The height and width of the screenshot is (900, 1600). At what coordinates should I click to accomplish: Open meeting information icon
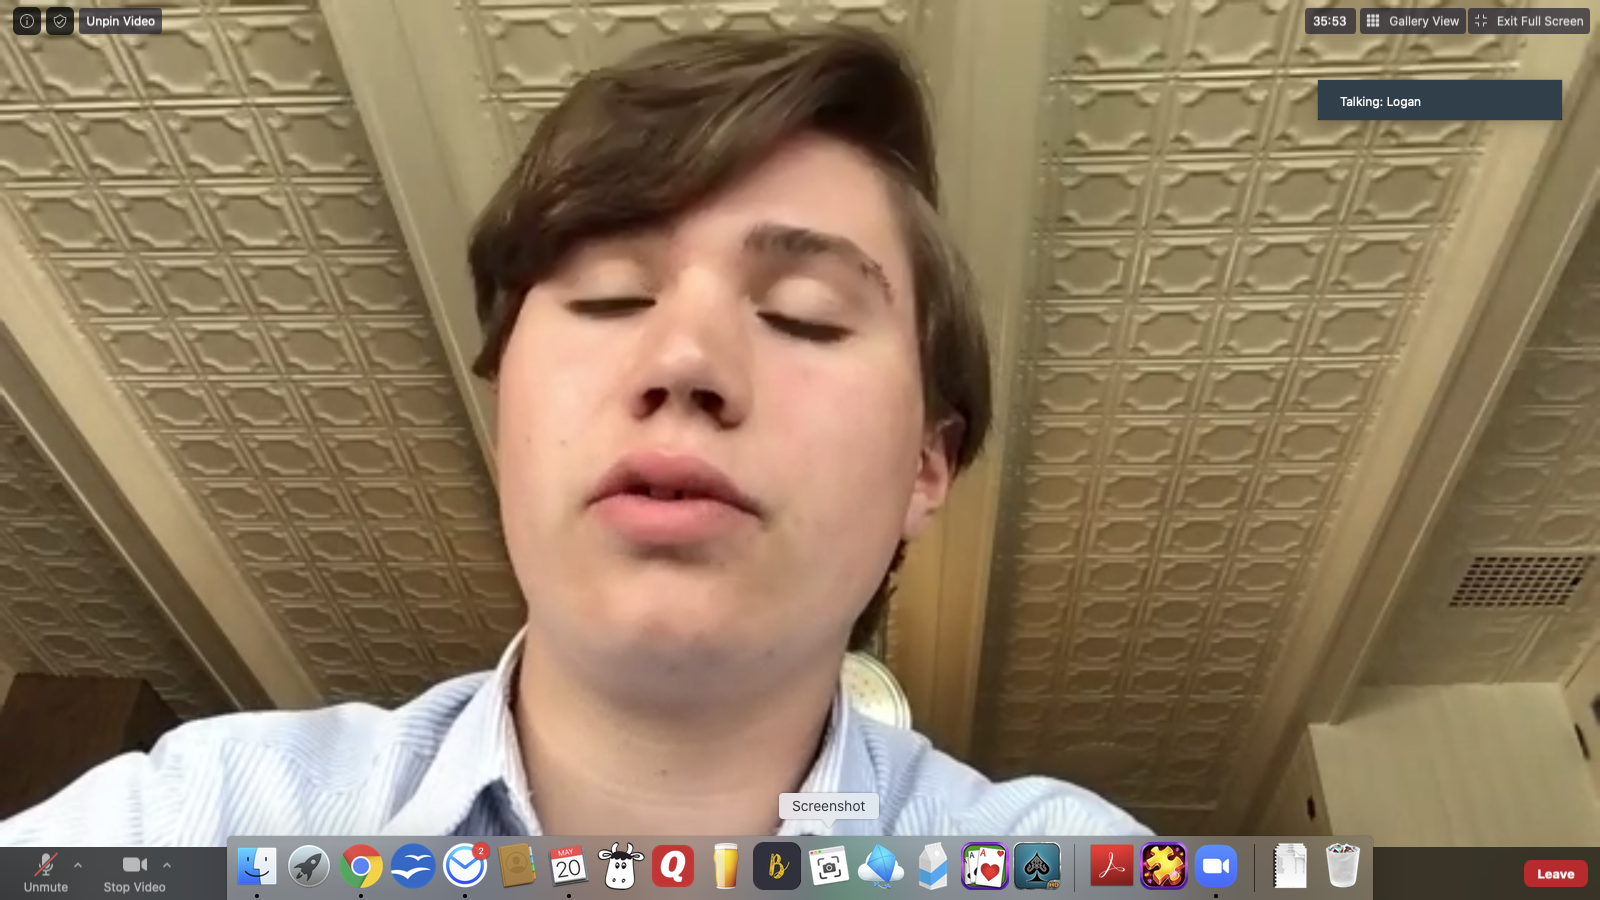[27, 21]
